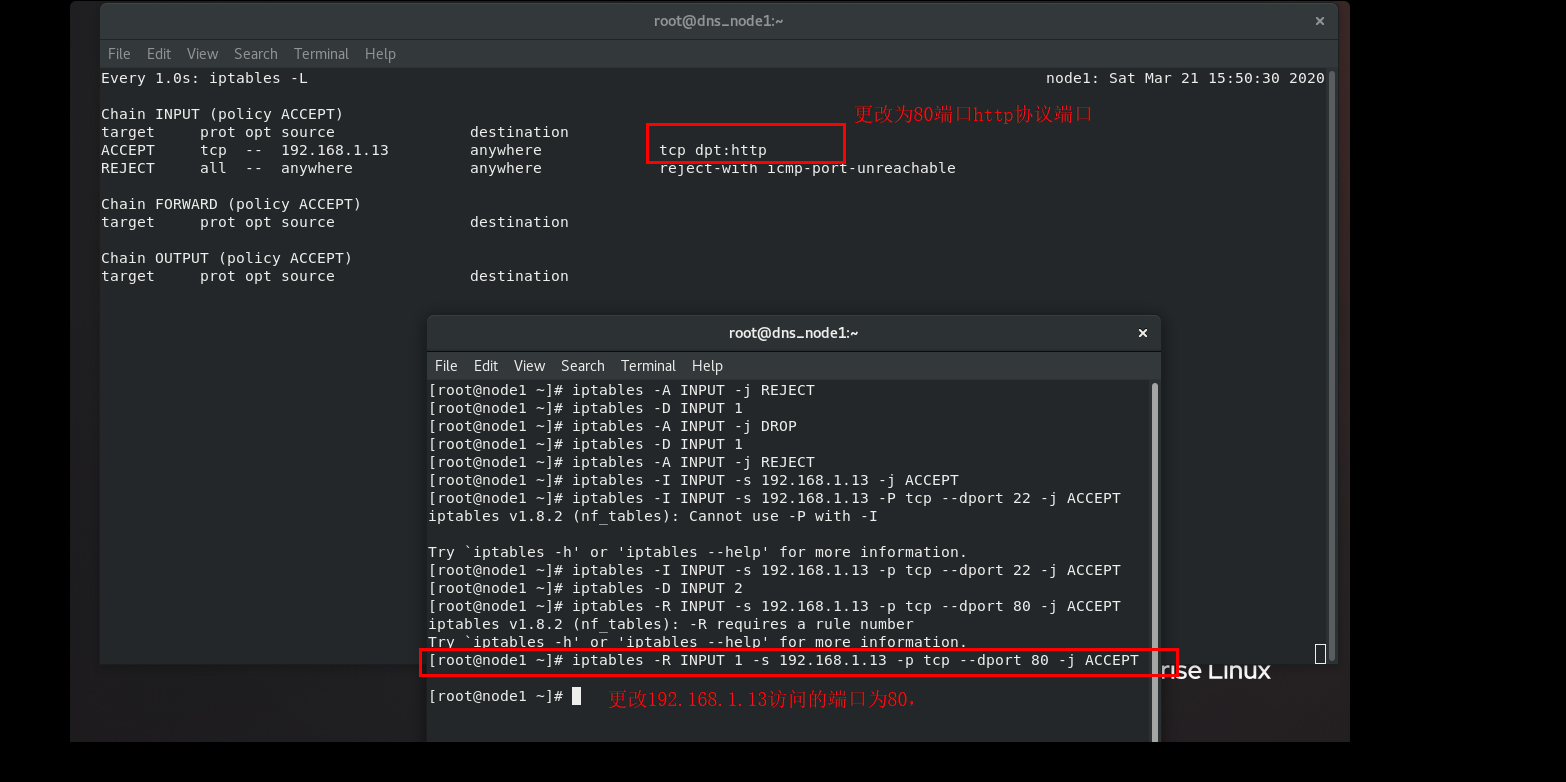Image resolution: width=1566 pixels, height=782 pixels.
Task: Open Terminal menu in back terminal window
Action: pos(321,54)
